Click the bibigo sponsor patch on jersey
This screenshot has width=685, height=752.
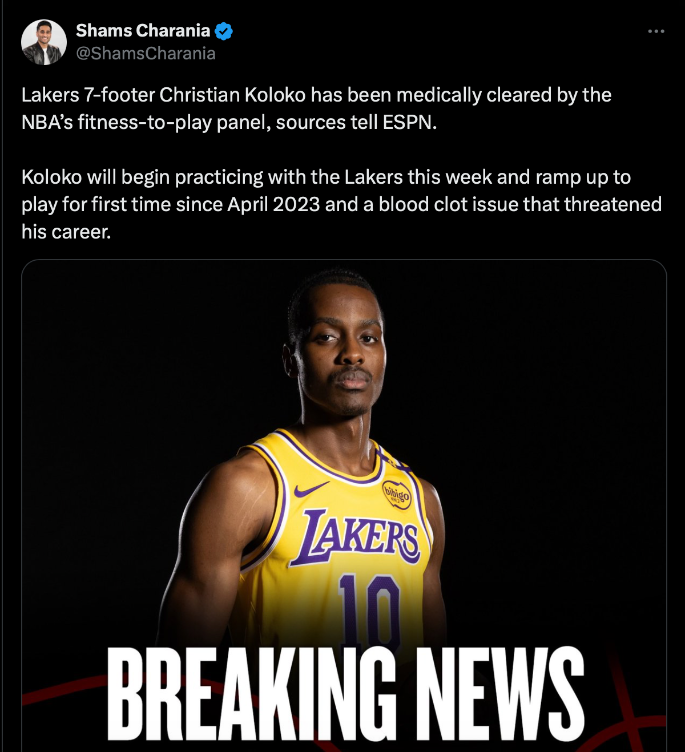click(x=396, y=494)
